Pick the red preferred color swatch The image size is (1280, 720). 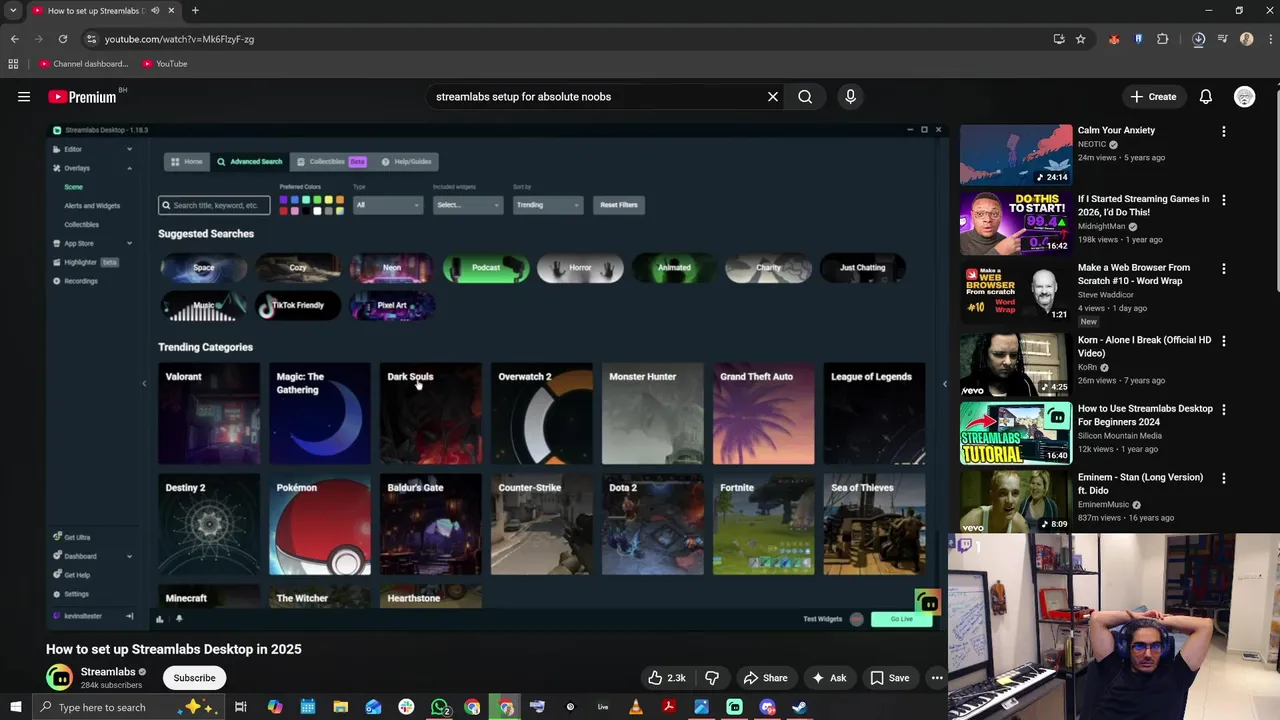click(283, 211)
